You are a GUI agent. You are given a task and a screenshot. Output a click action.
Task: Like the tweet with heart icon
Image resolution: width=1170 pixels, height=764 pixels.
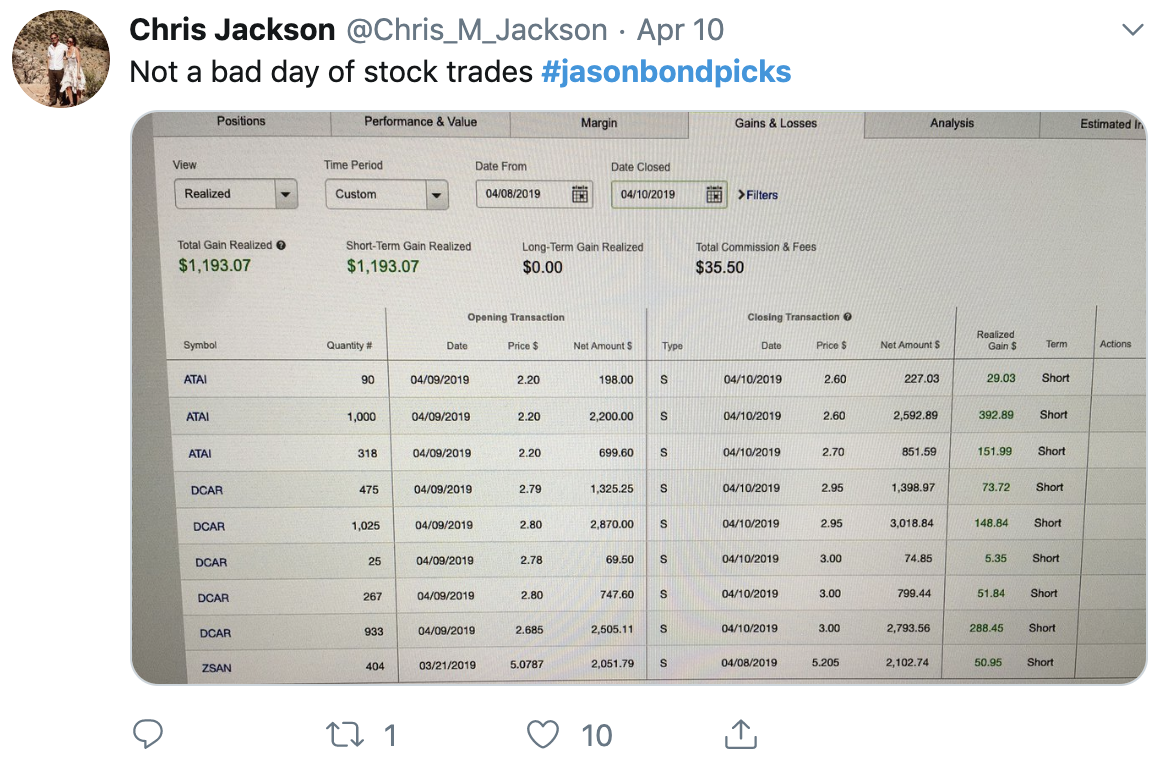(x=542, y=735)
